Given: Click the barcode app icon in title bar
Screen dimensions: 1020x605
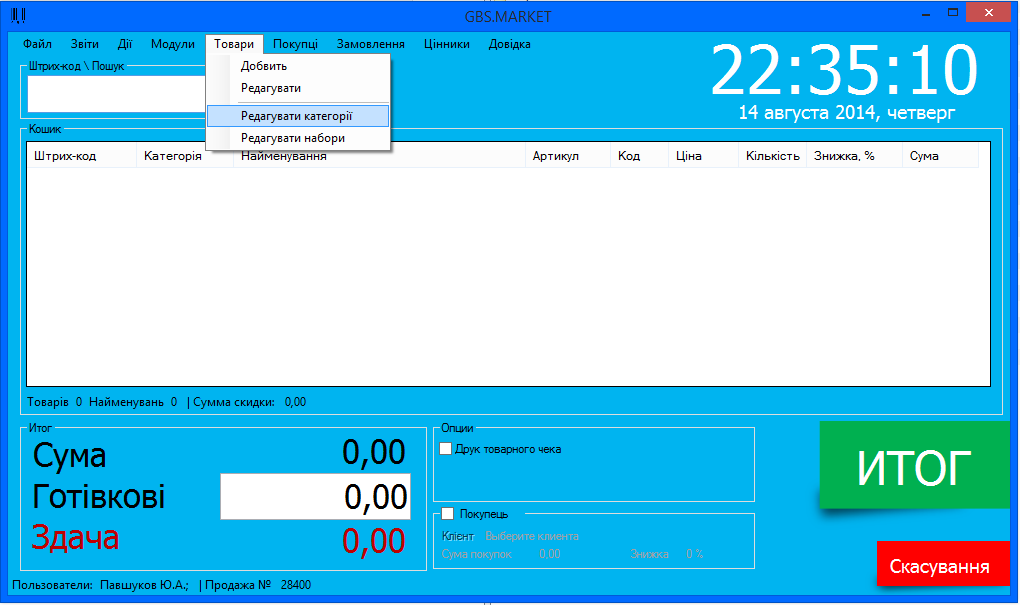Looking at the screenshot, I should tap(18, 15).
